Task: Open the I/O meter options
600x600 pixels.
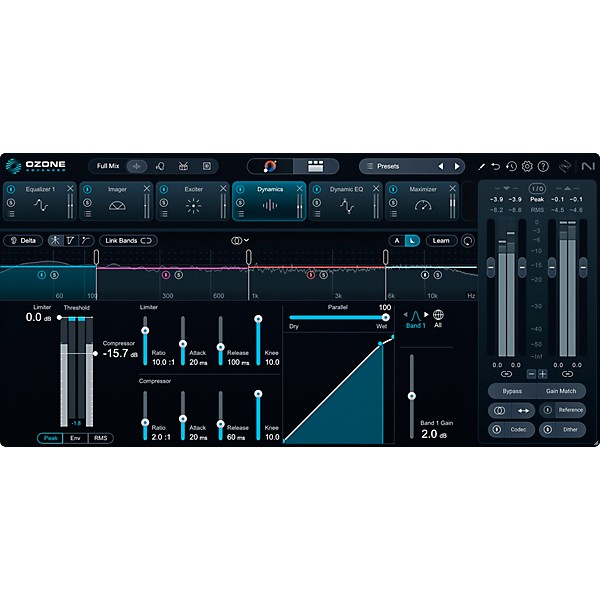Action: coord(537,189)
